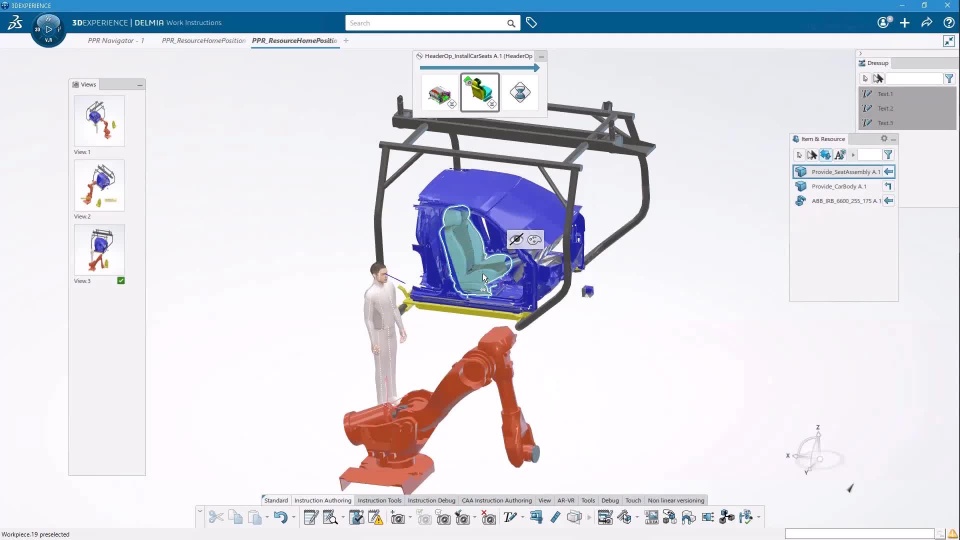Screen dimensions: 960x540
Task: Open the View.1 thumbnail
Action: tap(99, 121)
